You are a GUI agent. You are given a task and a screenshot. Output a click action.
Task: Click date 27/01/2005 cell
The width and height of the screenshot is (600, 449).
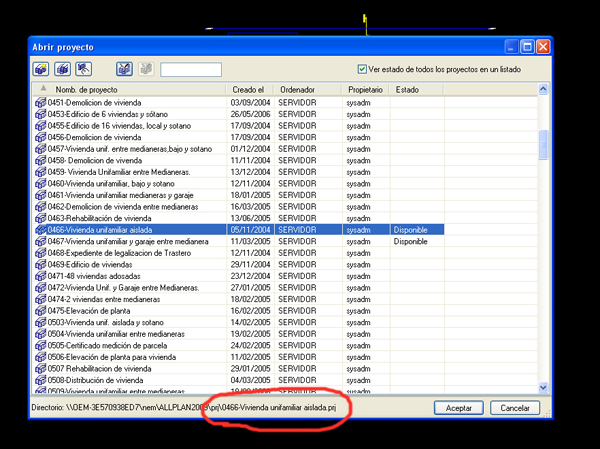click(x=250, y=287)
